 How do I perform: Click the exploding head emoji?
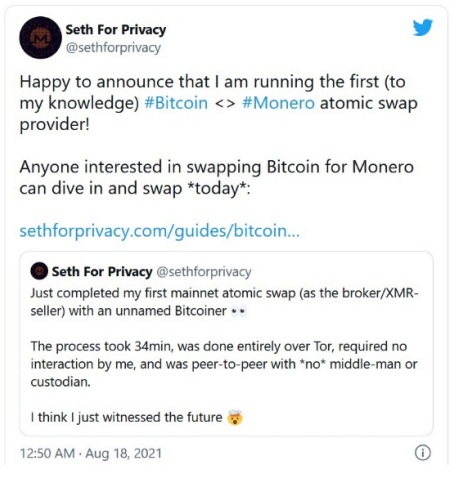(x=235, y=417)
